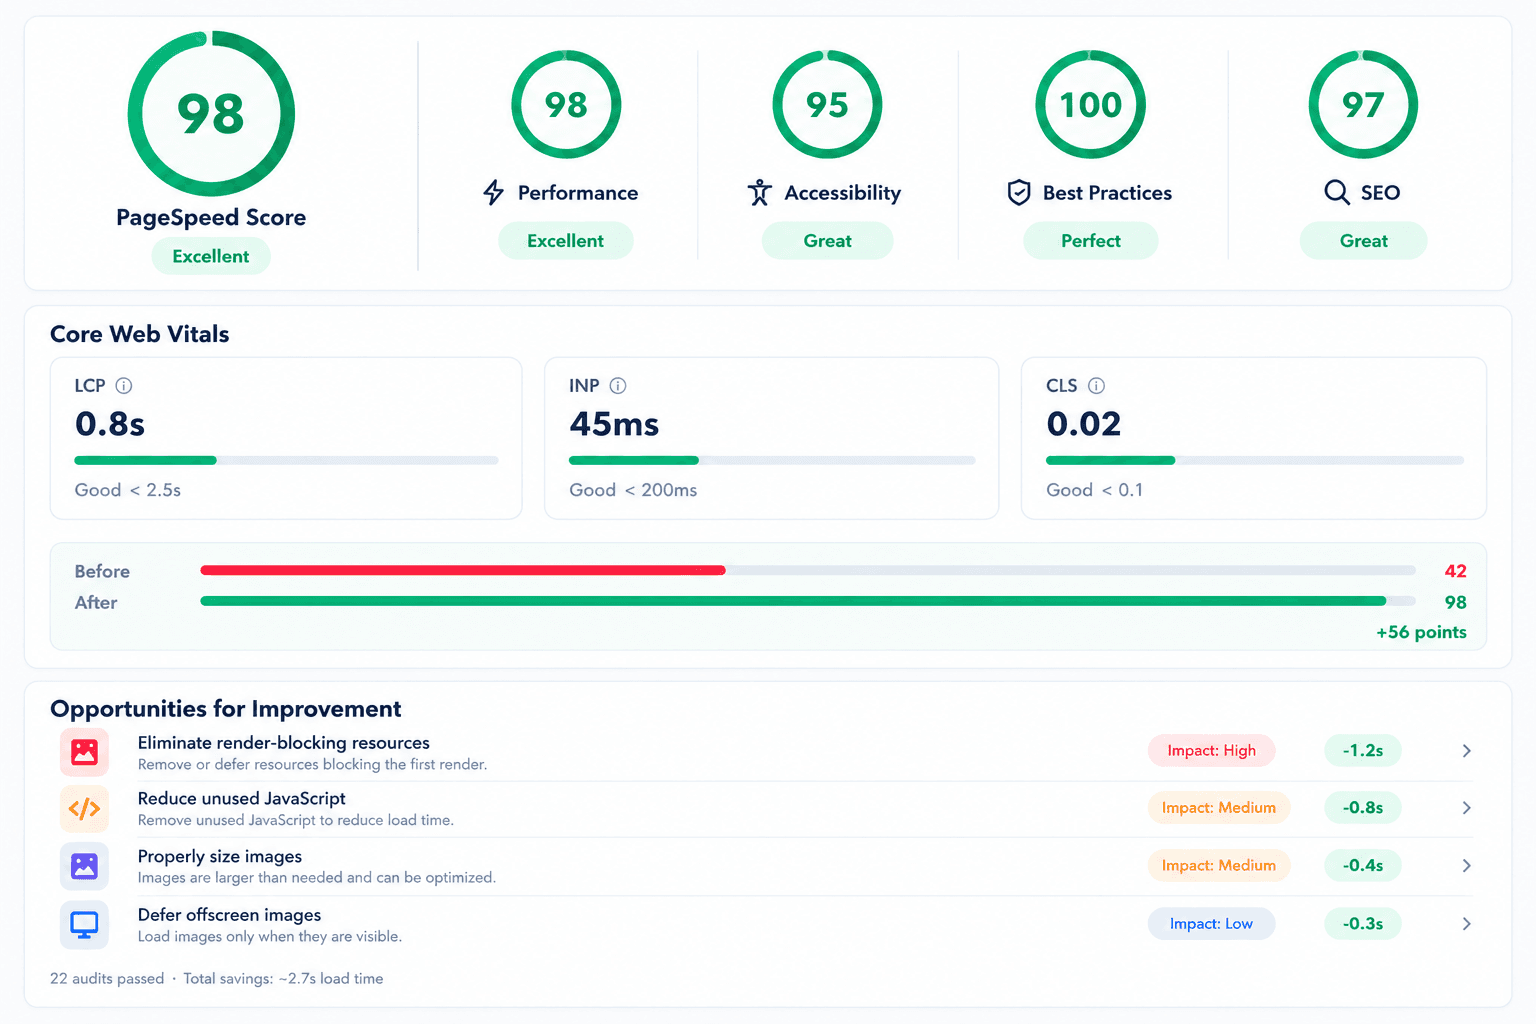Expand the Defer offscreen images row chevron
1536x1024 pixels.
[x=1466, y=924]
